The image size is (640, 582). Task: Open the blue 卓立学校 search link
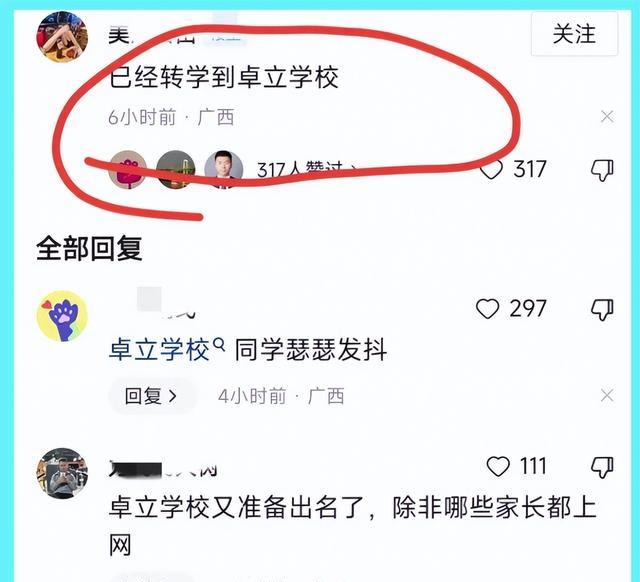pos(160,350)
